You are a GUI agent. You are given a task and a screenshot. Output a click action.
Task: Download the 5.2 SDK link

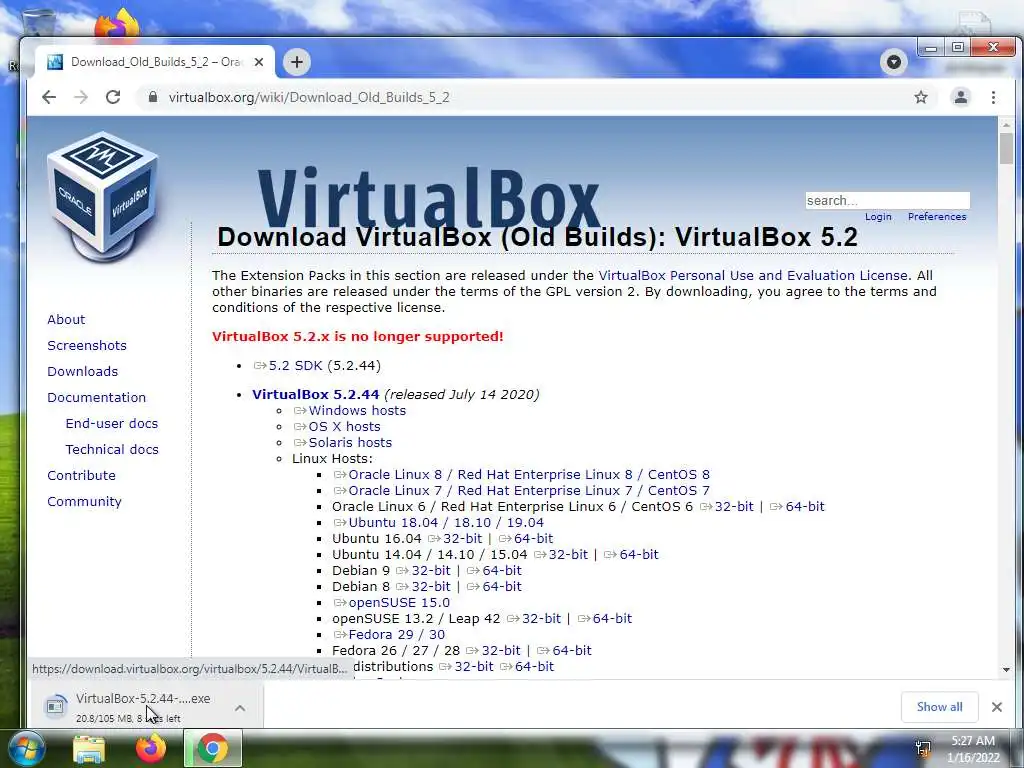(x=288, y=366)
